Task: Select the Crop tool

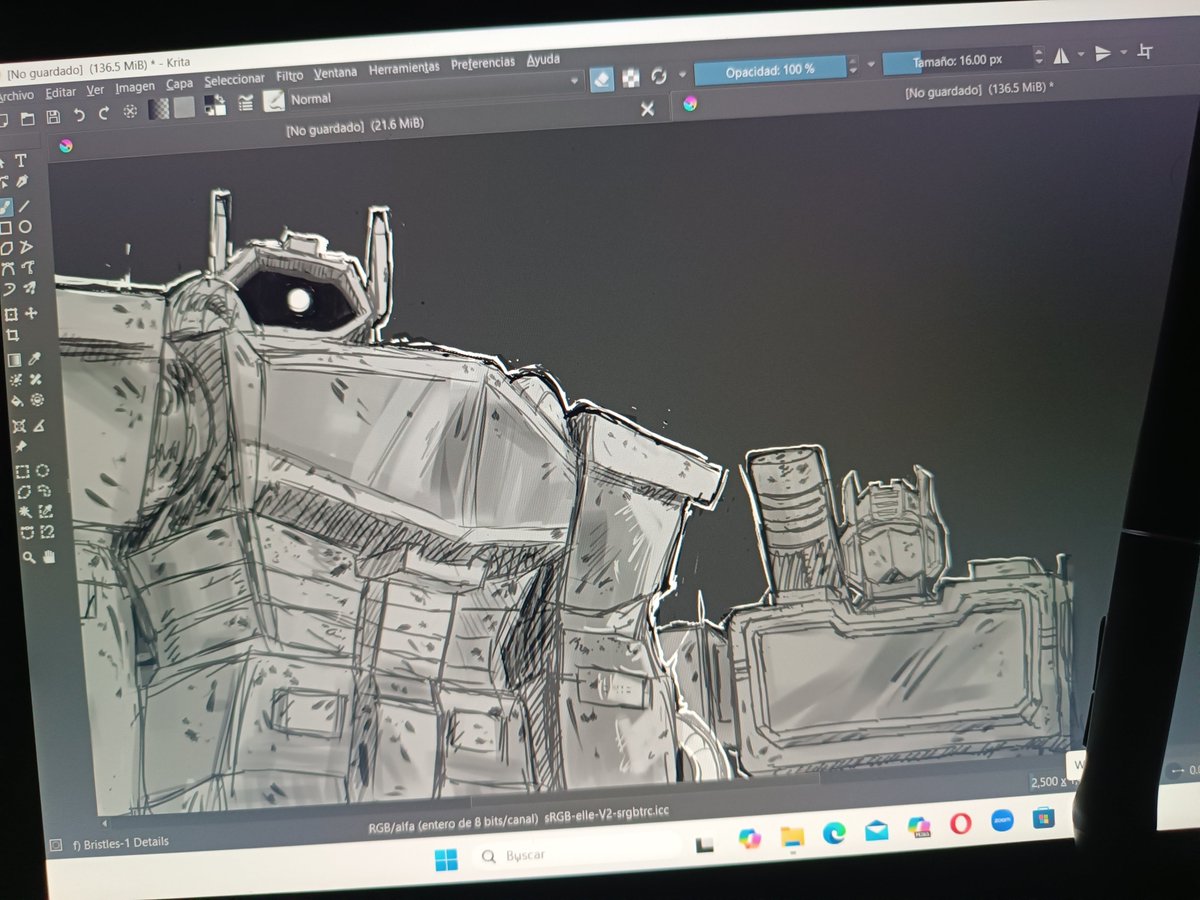Action: (x=12, y=336)
